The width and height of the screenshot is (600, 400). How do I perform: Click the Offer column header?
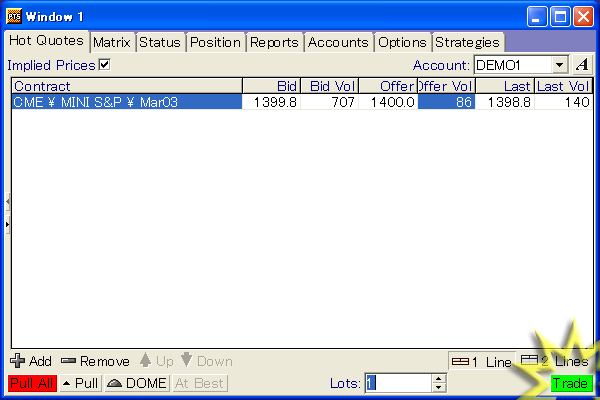[x=388, y=86]
